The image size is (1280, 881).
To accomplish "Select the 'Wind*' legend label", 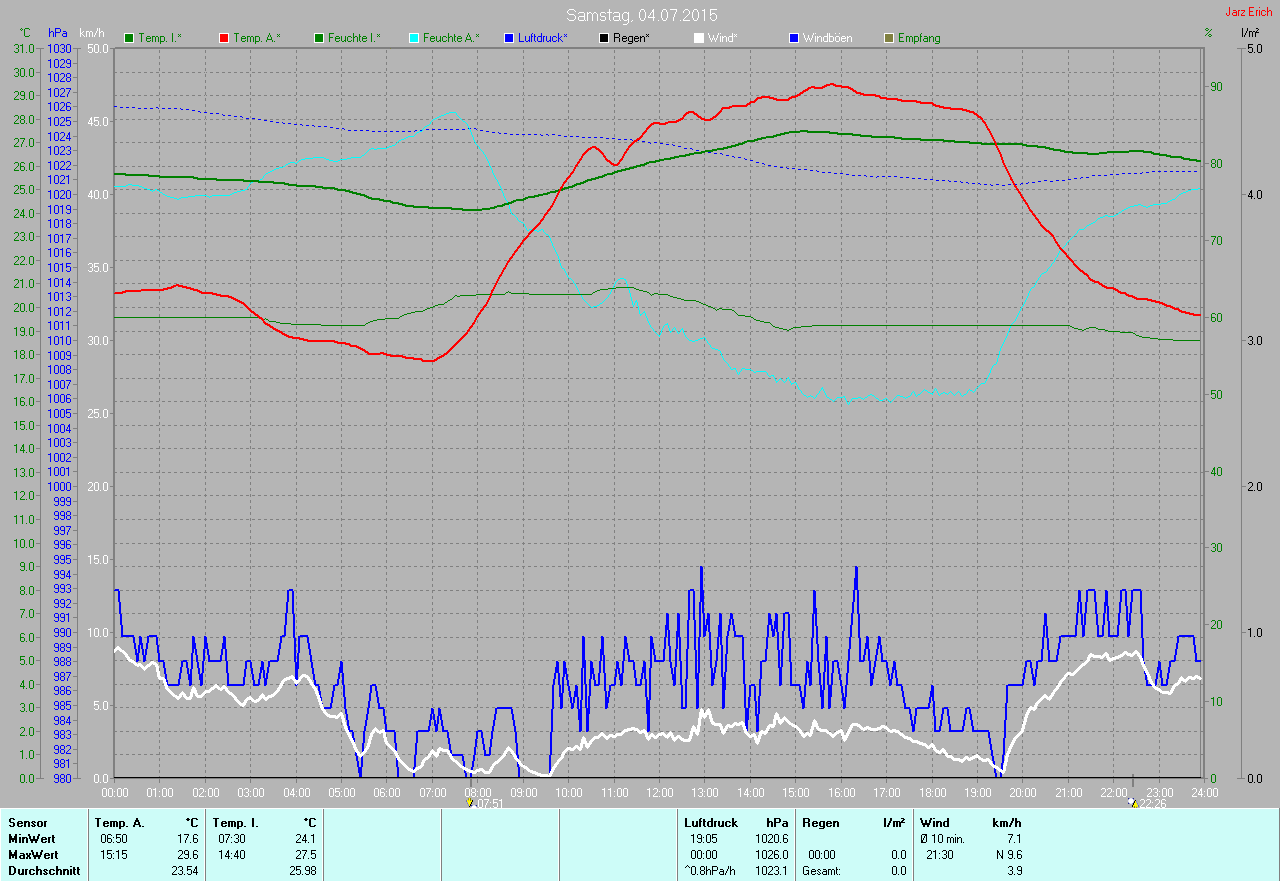I will click(723, 38).
